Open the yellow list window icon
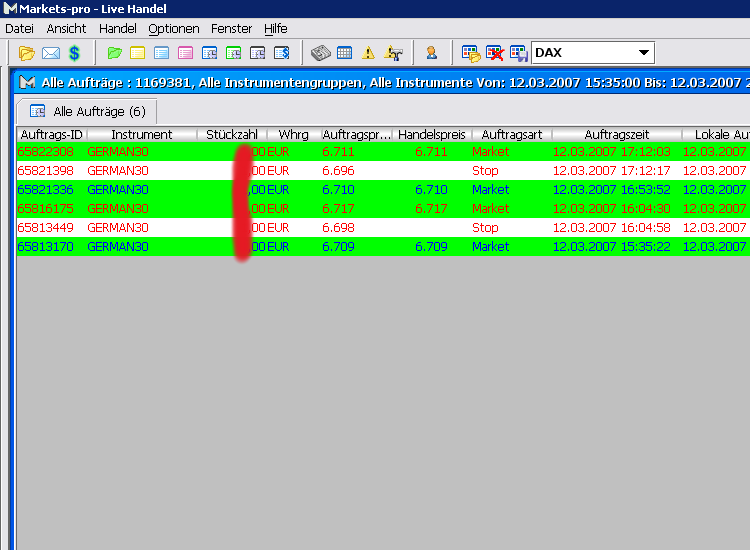 click(x=138, y=53)
